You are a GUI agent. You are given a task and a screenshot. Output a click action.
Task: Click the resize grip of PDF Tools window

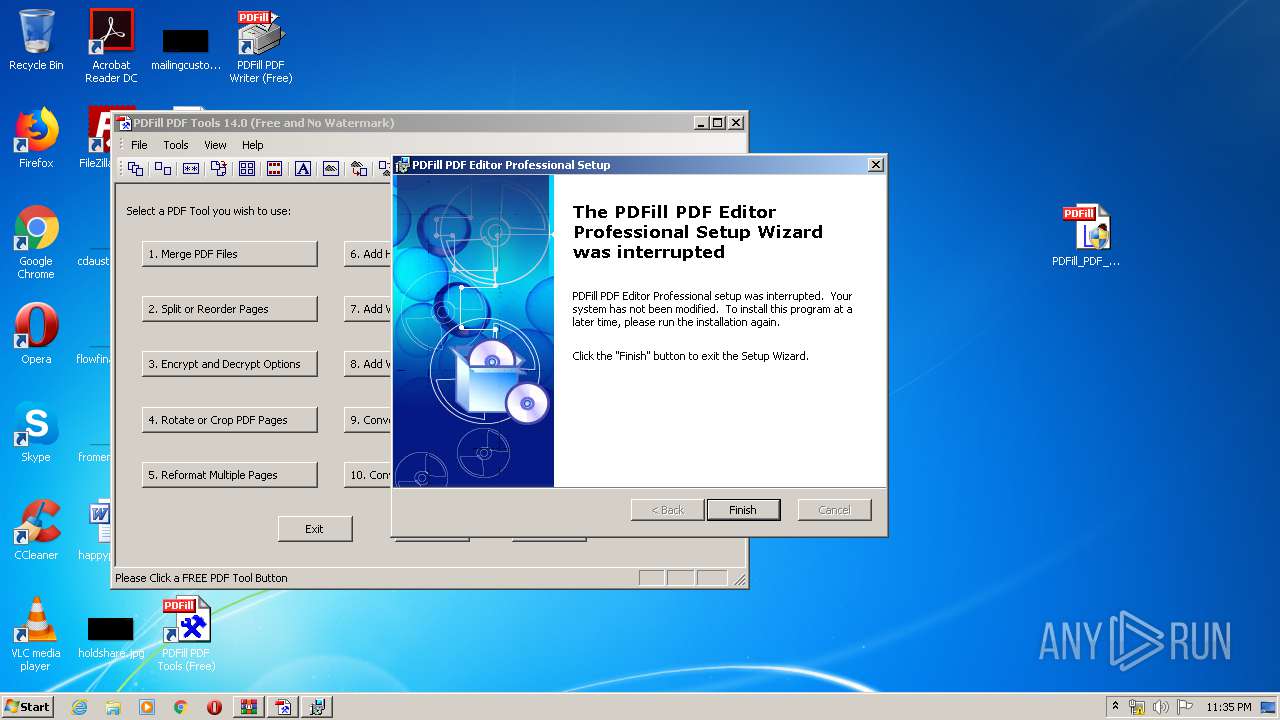coord(740,579)
